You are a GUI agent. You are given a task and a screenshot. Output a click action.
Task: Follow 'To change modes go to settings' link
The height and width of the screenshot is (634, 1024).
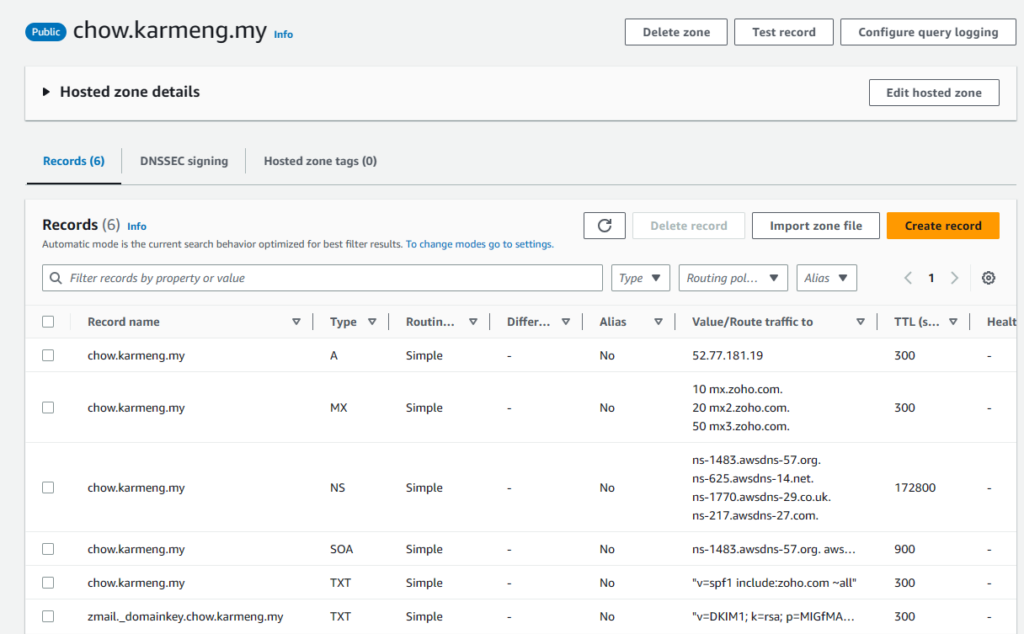click(479, 244)
